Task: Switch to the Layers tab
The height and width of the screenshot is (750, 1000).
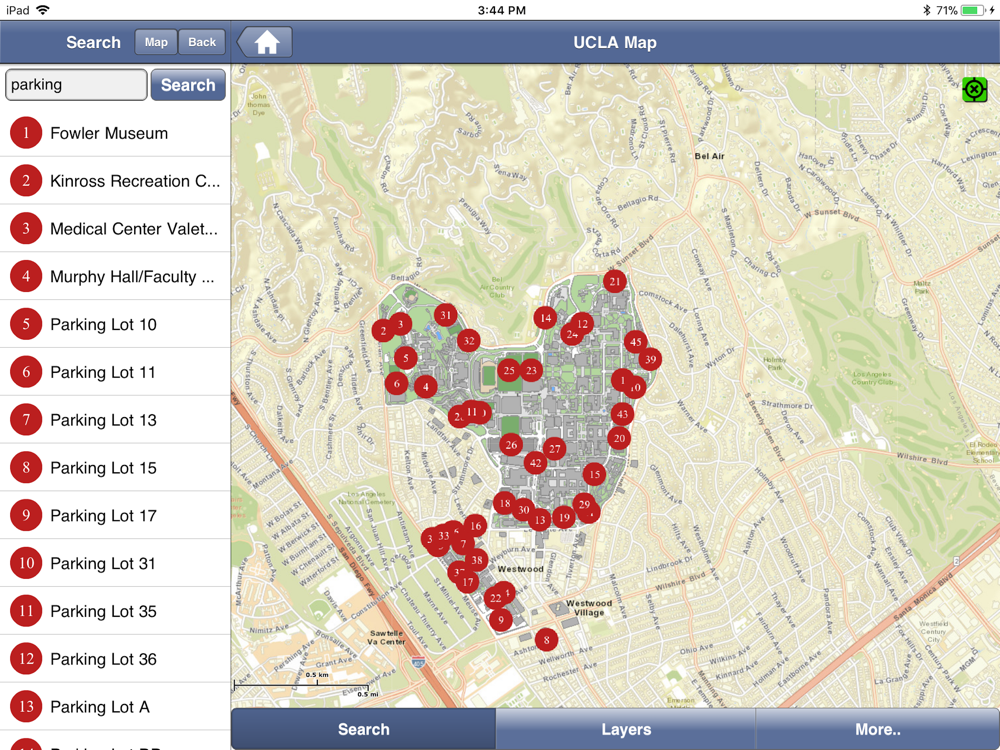Action: (626, 729)
